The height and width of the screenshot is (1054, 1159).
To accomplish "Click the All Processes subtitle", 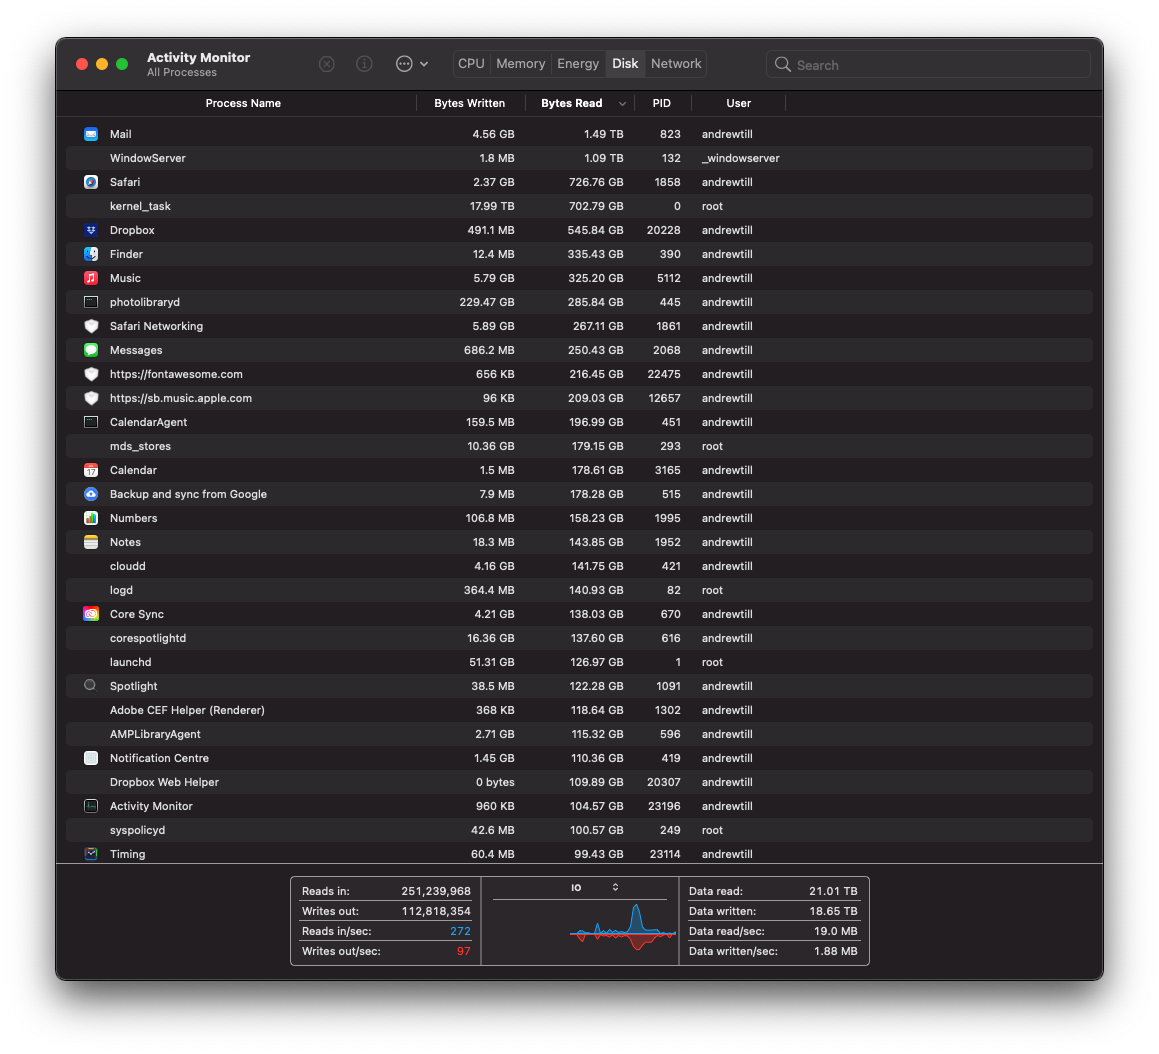I will pos(182,72).
